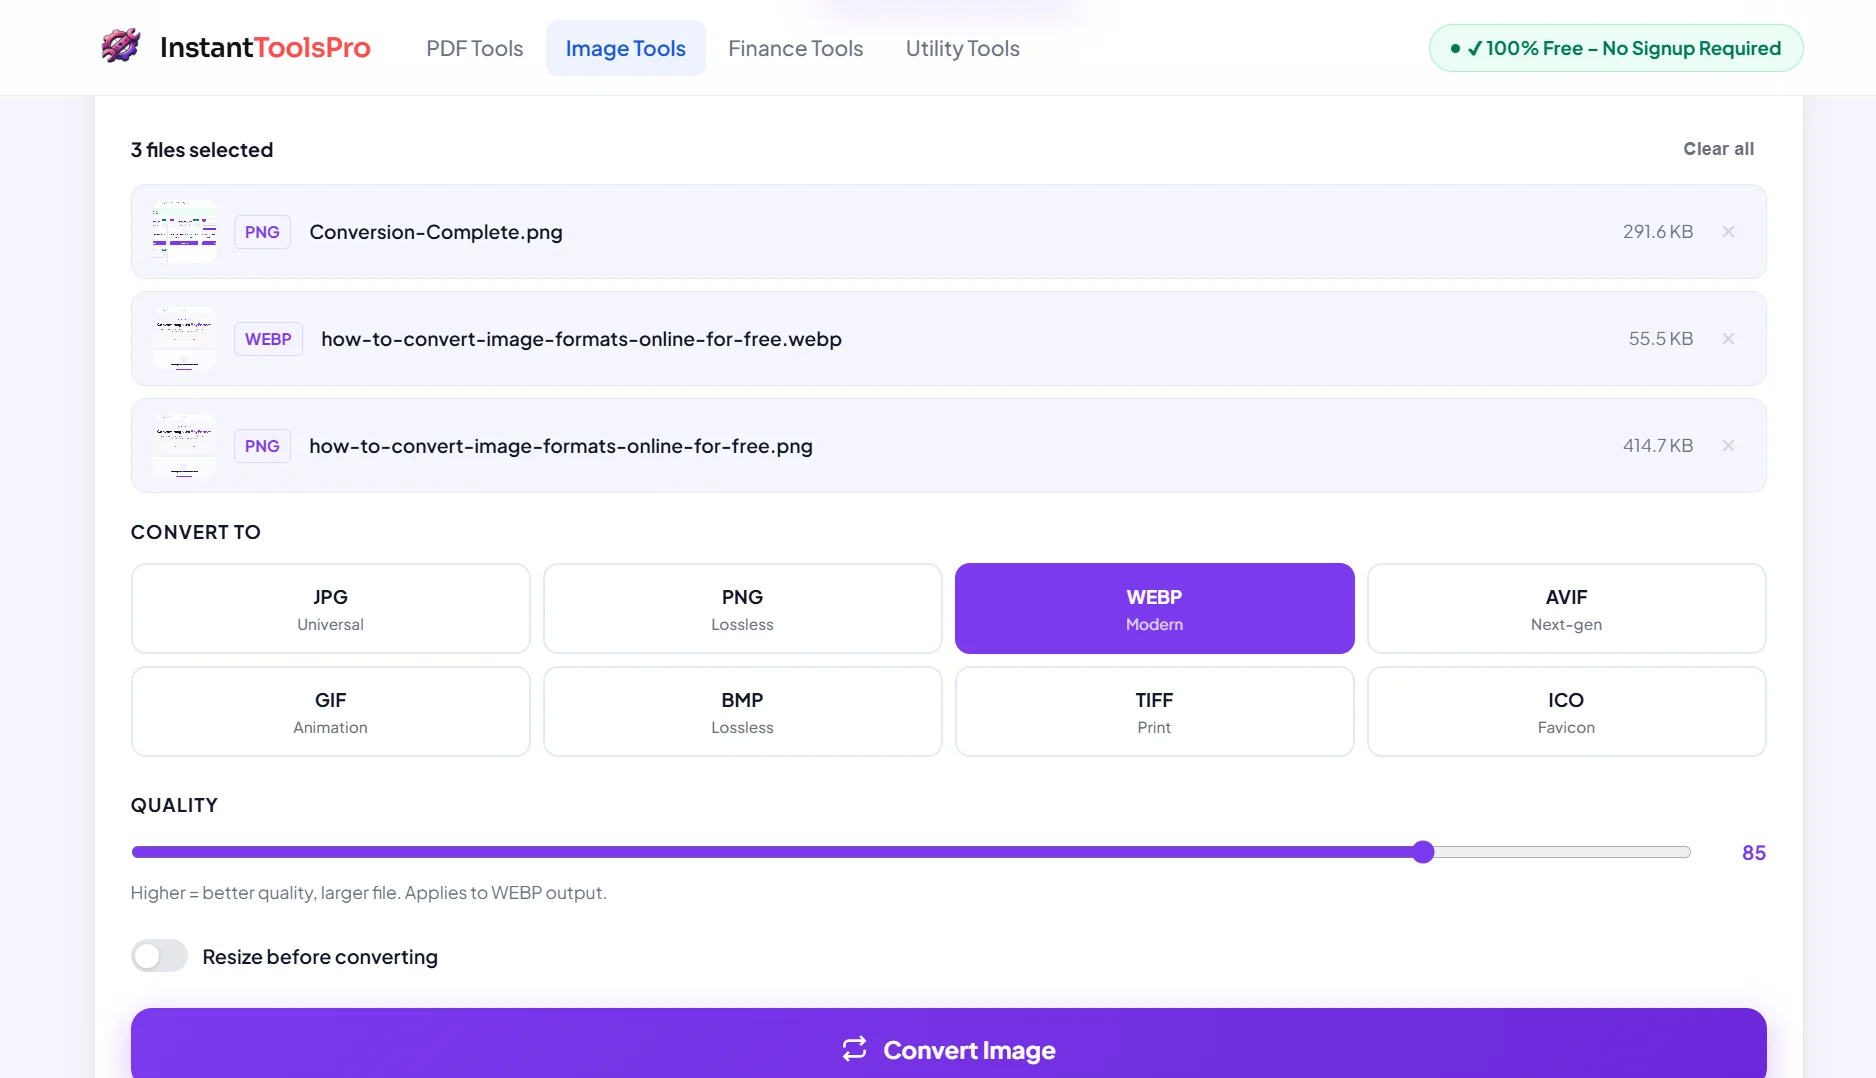The height and width of the screenshot is (1078, 1876).
Task: Click the InstantToolsPro logo icon
Action: point(121,46)
